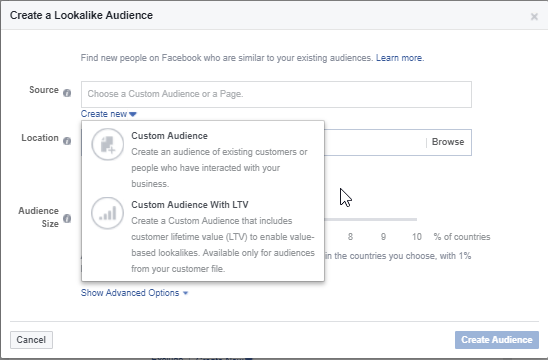Click the Source input field

click(276, 94)
